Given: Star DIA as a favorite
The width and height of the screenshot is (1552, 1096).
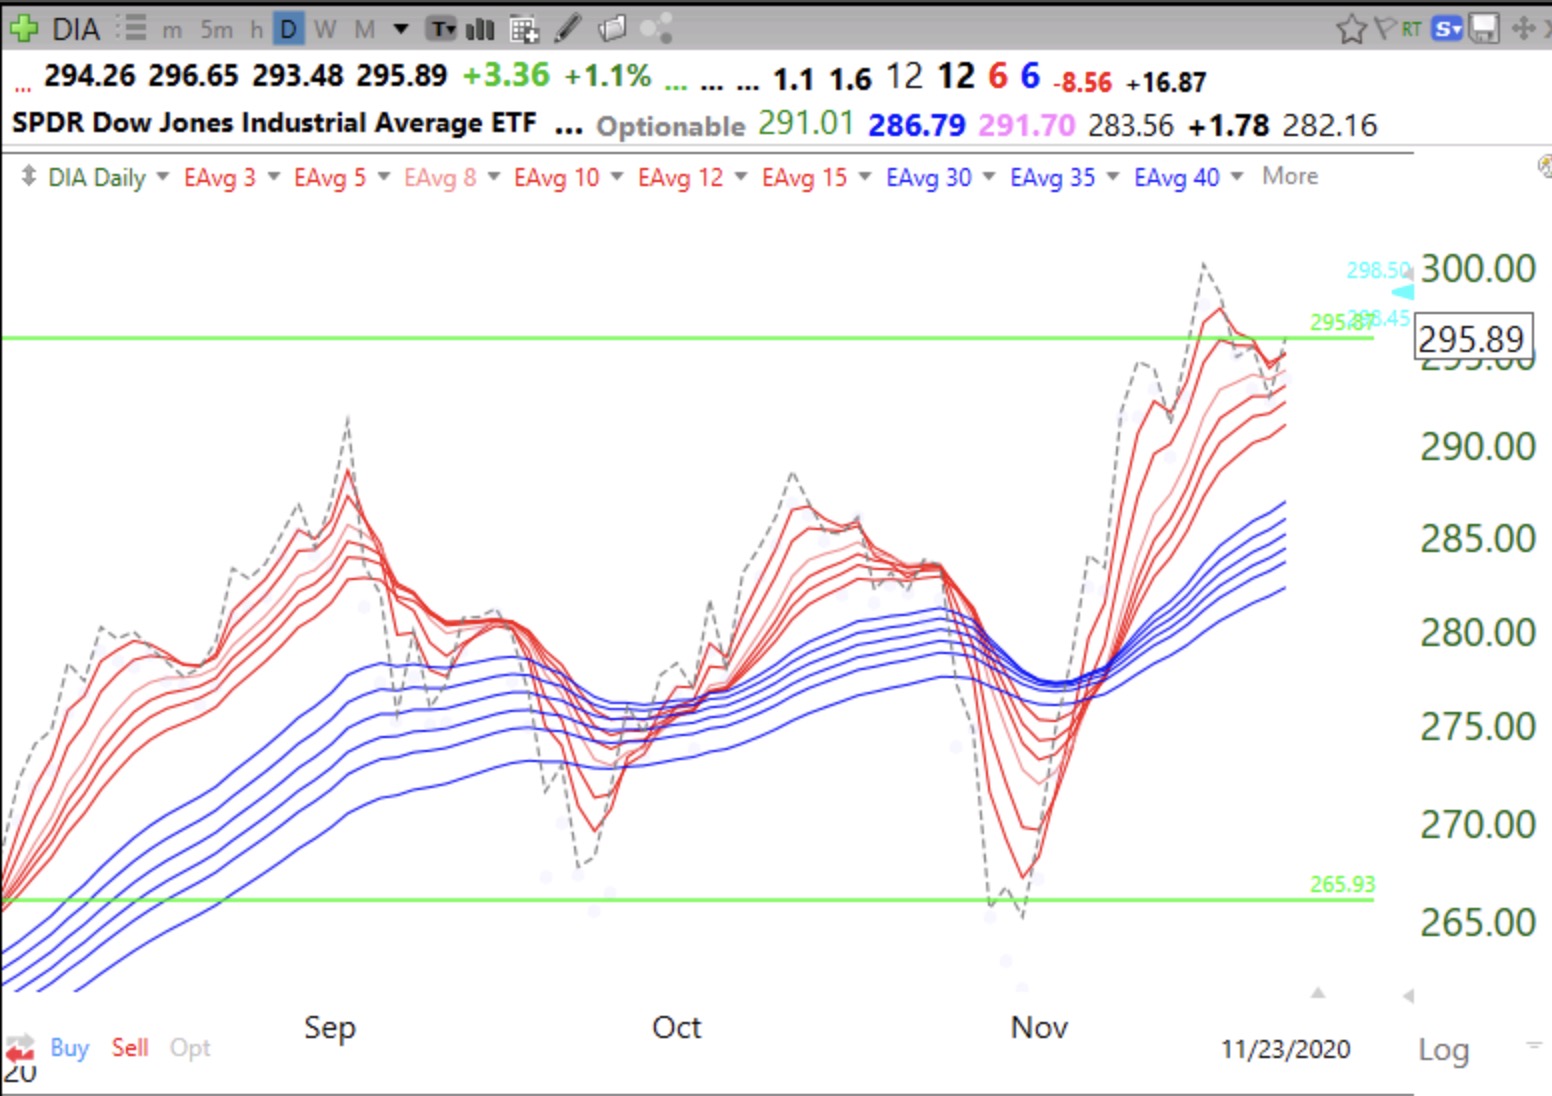Looking at the screenshot, I should (1351, 29).
